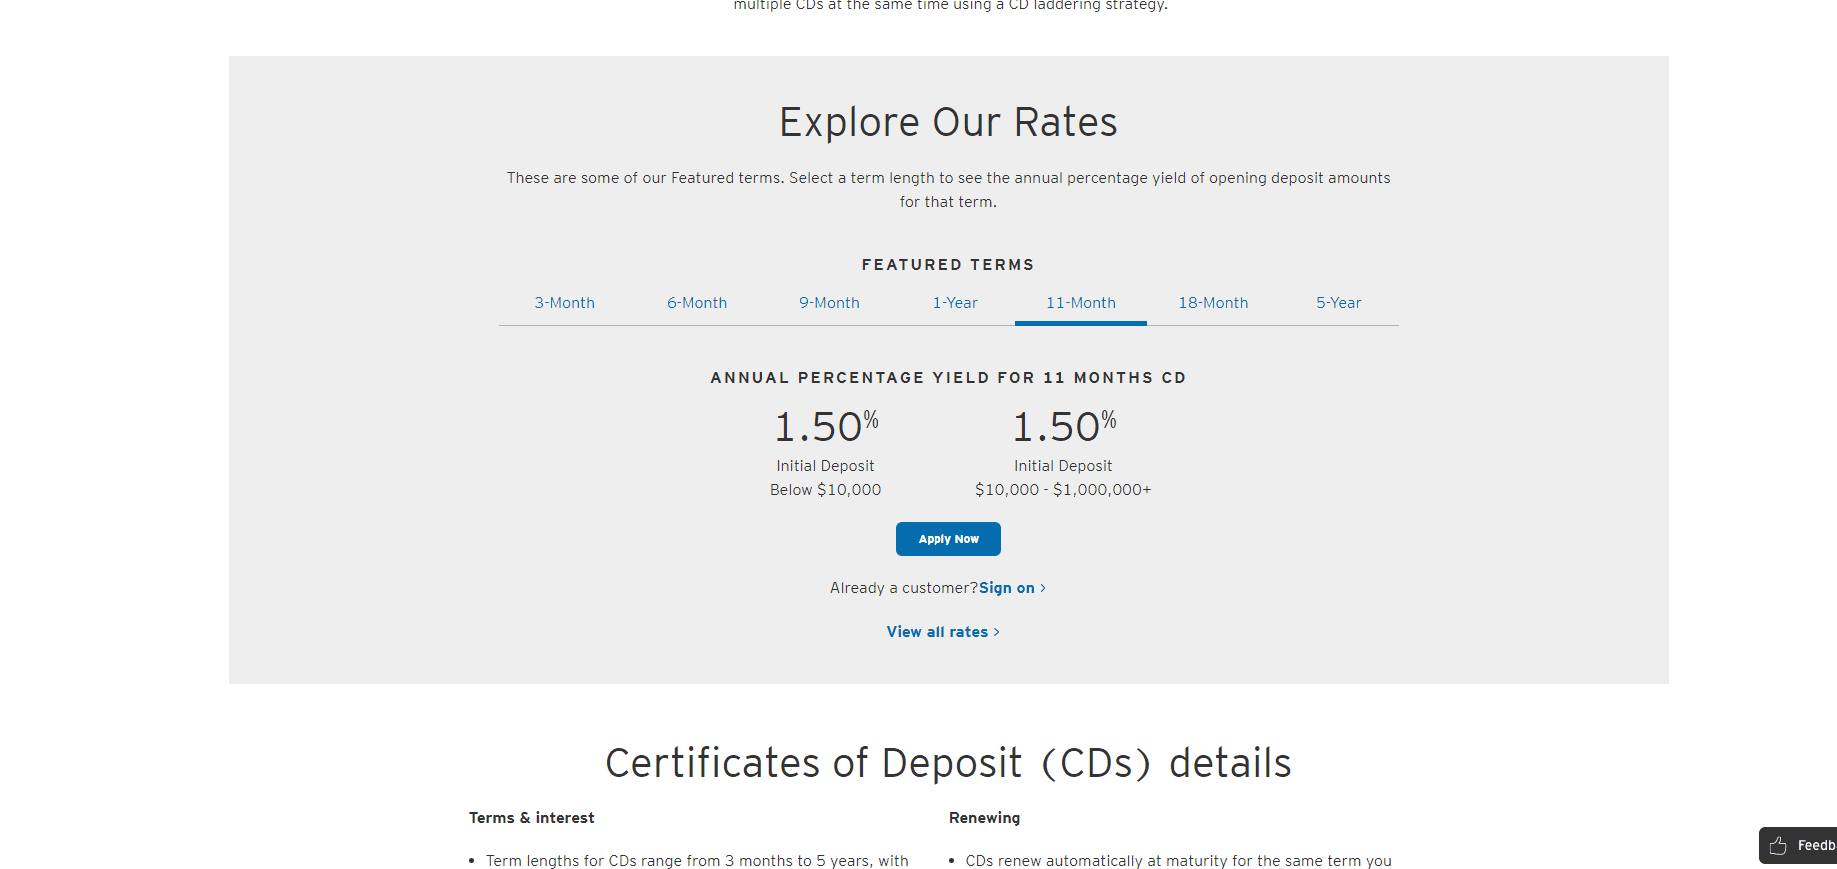Click the 'Annual Percentage Yield for 11 Months CD' heading

pos(948,378)
